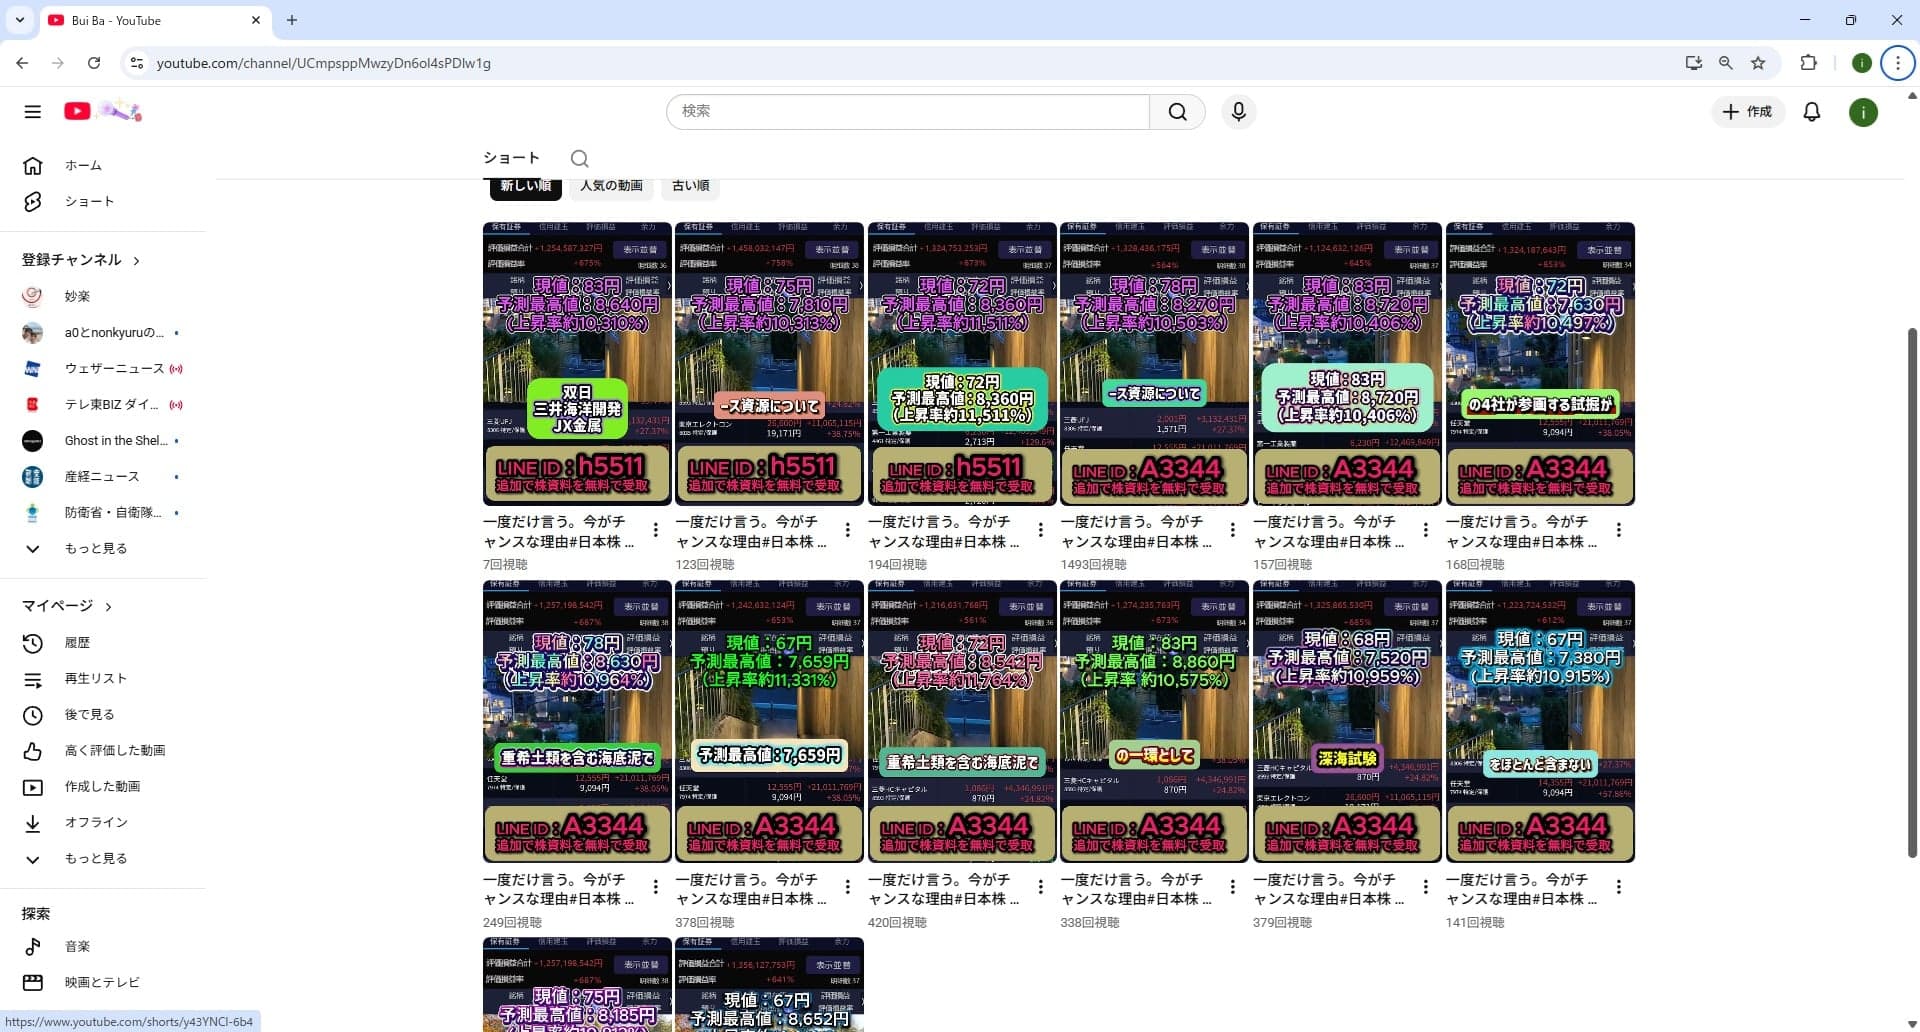Viewport: 1920px width, 1032px height.
Task: Play the short with 7回視聴
Action: point(577,364)
